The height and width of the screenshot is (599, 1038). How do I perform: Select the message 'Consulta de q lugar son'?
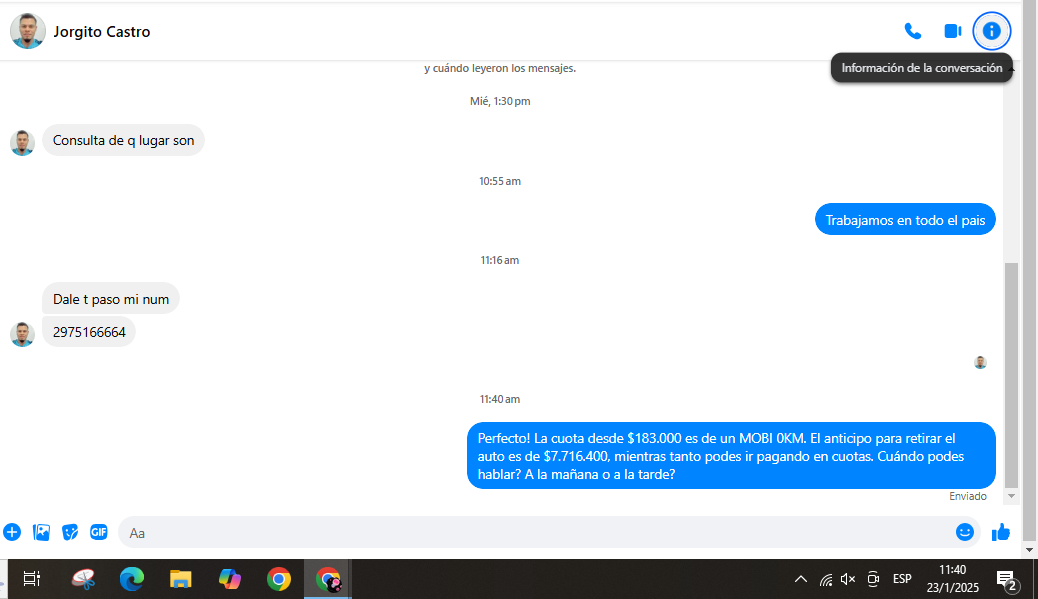[x=123, y=140]
